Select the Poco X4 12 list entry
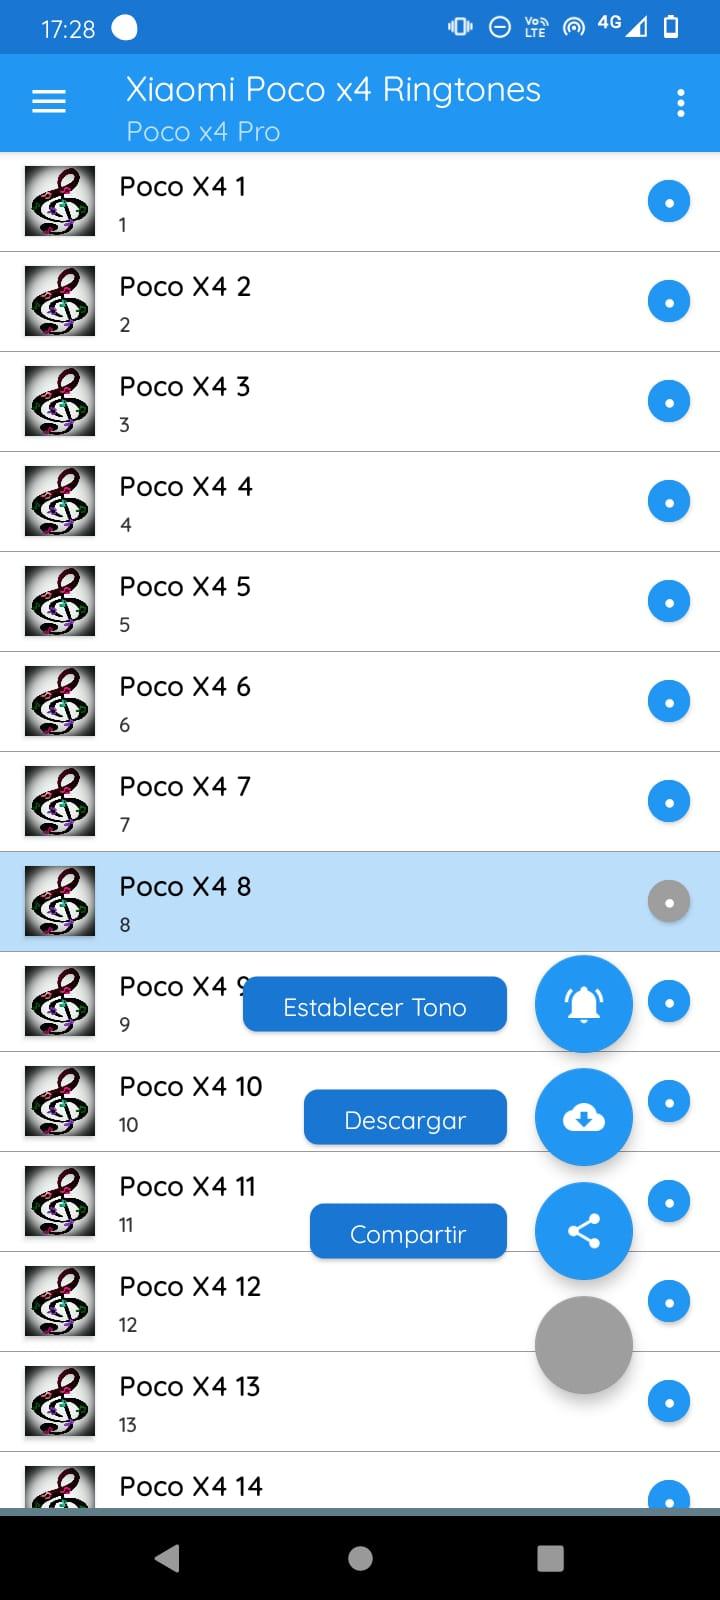Image resolution: width=720 pixels, height=1600 pixels. pos(360,1301)
